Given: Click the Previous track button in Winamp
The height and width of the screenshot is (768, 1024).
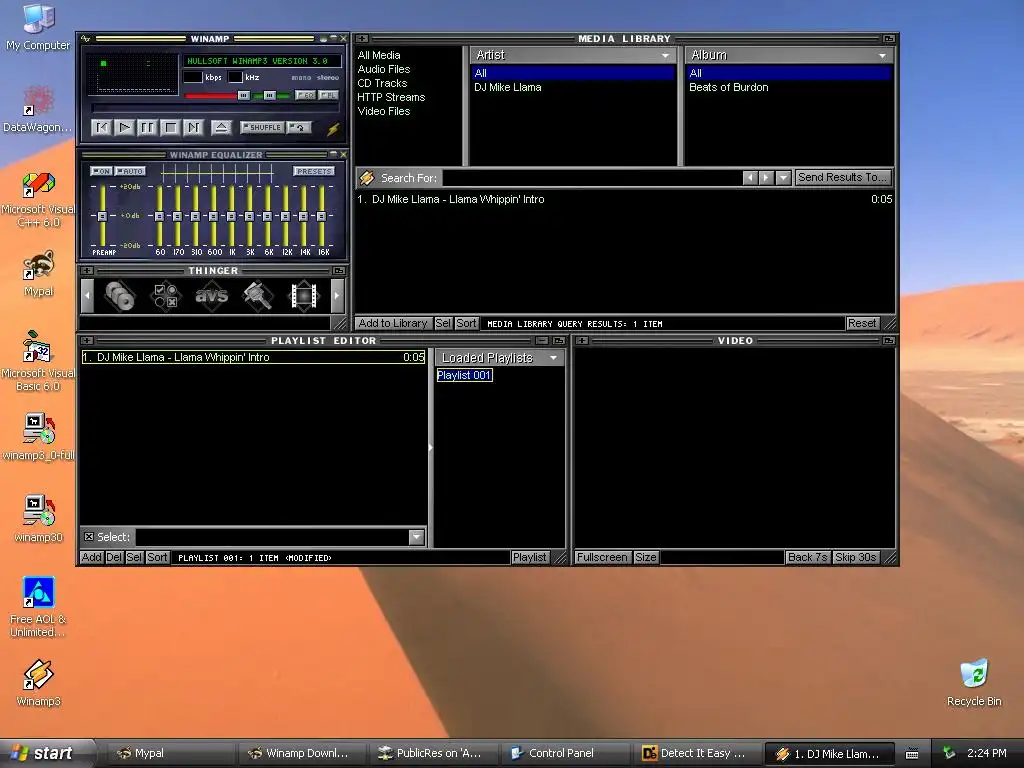Looking at the screenshot, I should click(x=102, y=127).
